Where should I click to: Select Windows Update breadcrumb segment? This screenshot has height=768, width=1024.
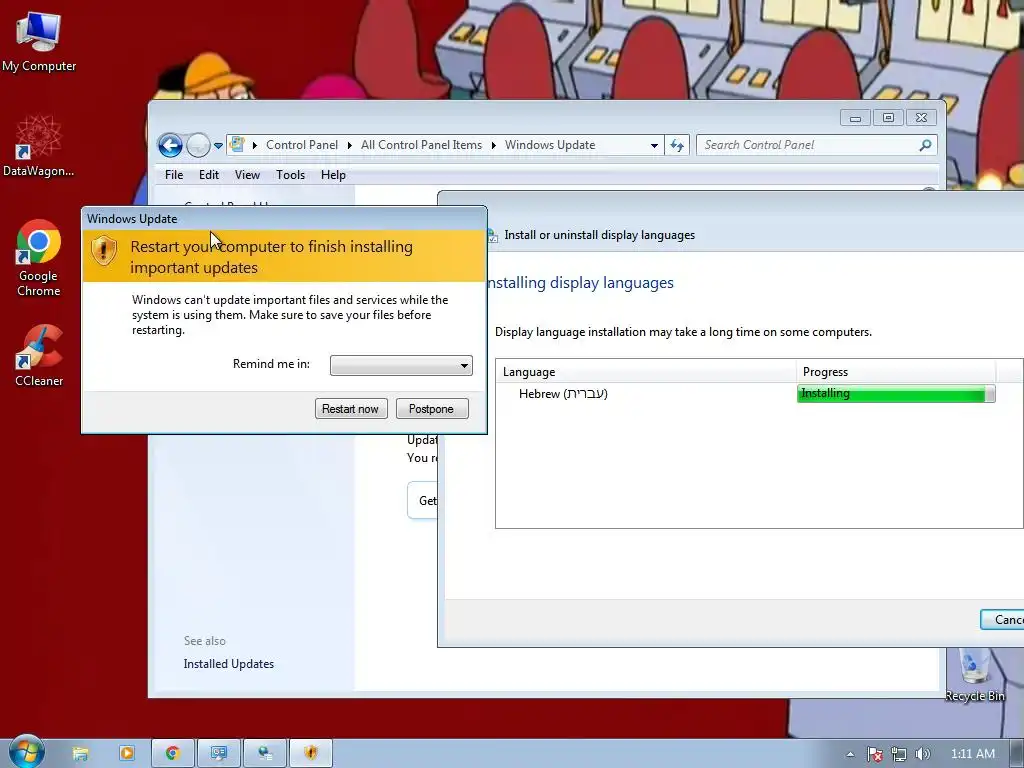[550, 145]
